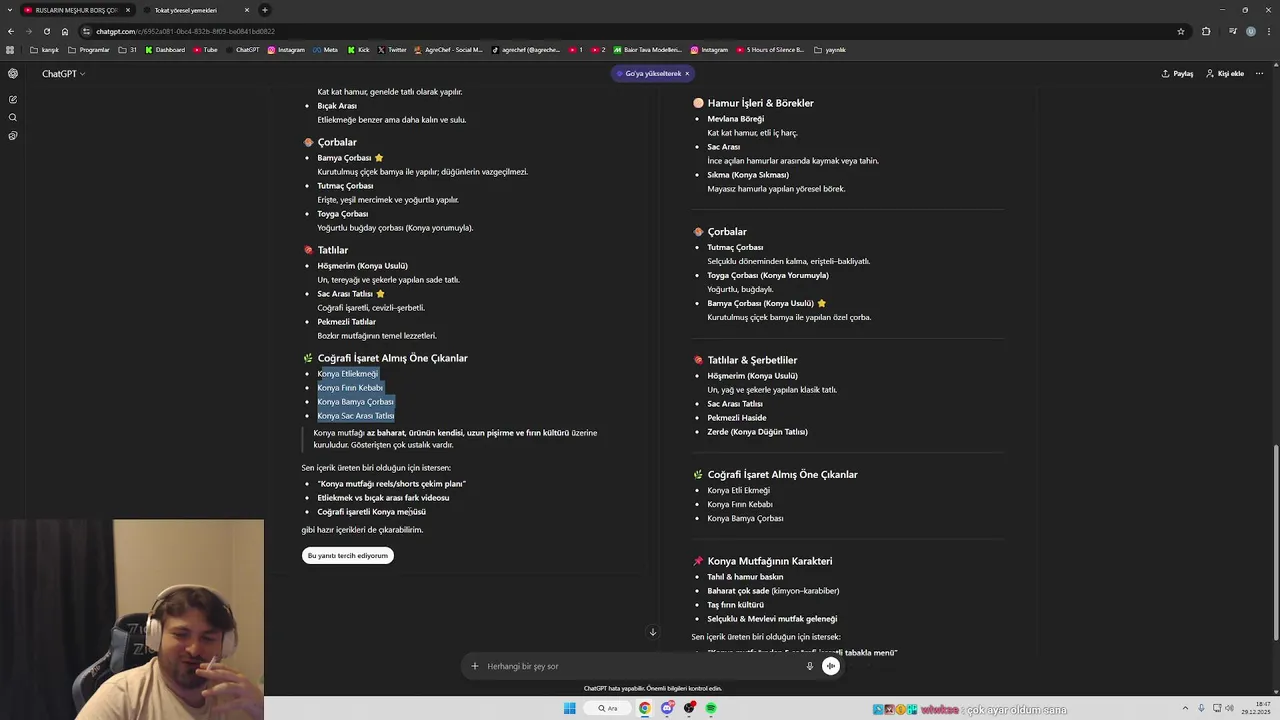The image size is (1280, 720).
Task: Open the Dashboard bookmark
Action: (x=165, y=50)
